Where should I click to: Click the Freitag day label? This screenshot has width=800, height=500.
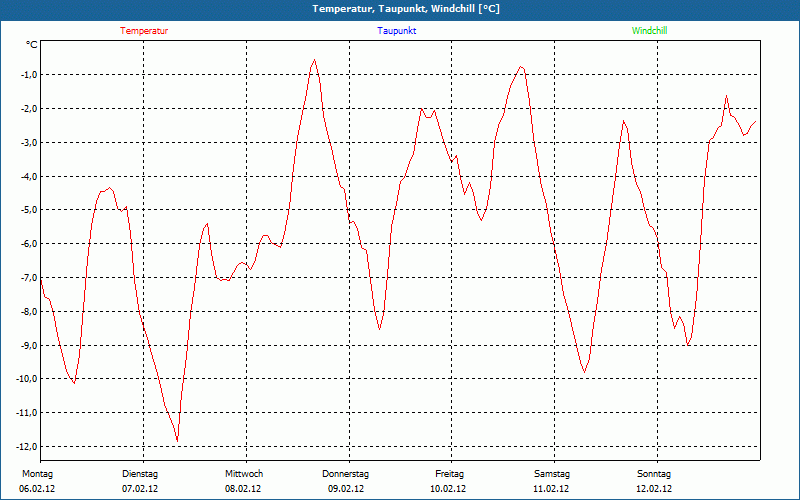449,474
